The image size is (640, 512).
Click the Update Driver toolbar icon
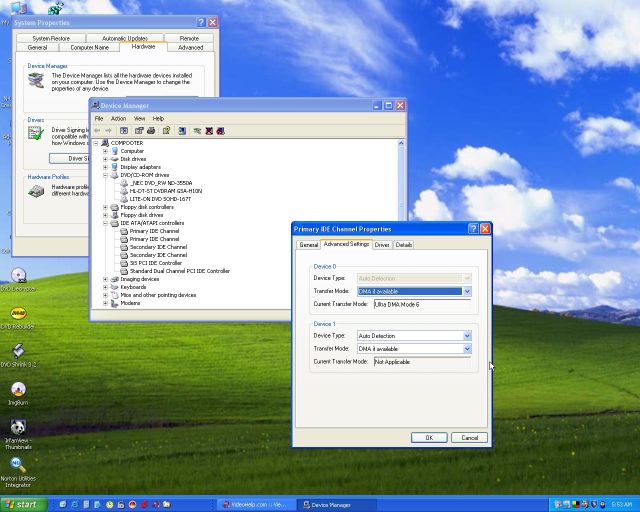[198, 131]
